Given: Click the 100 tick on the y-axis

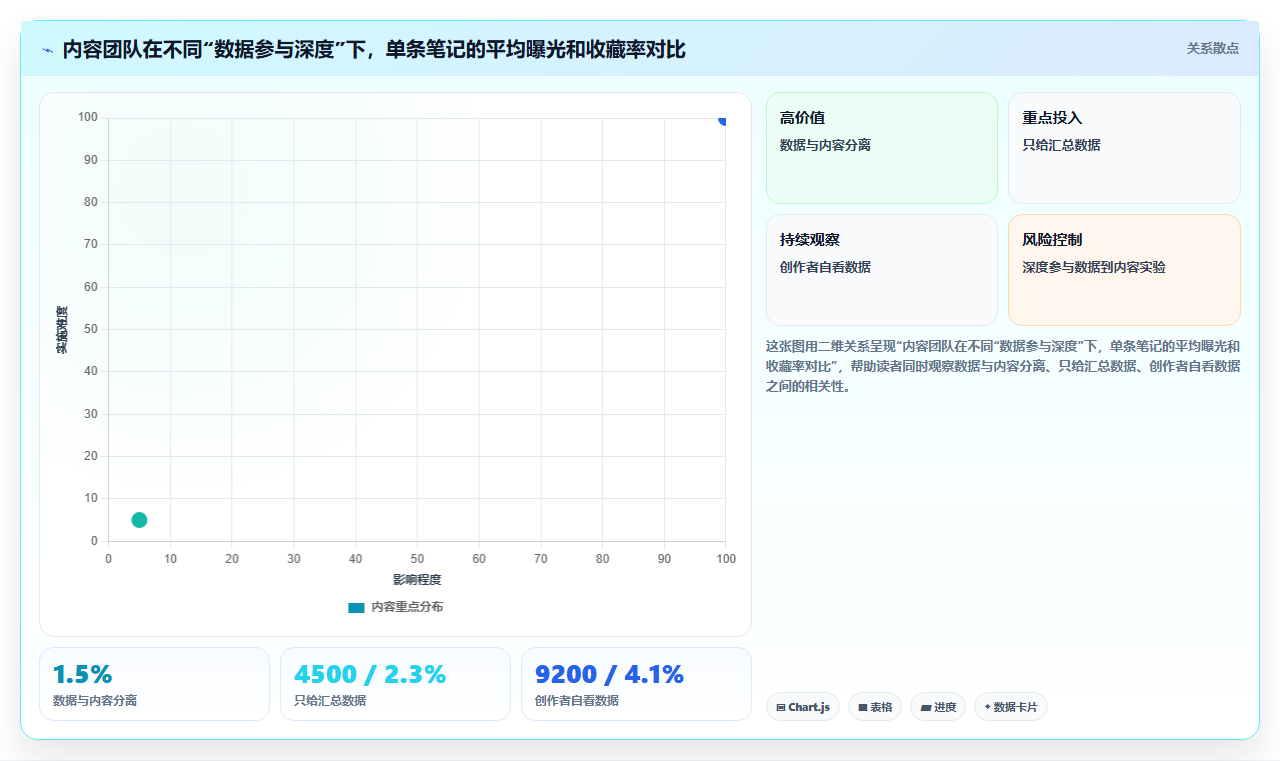Looking at the screenshot, I should 88,118.
